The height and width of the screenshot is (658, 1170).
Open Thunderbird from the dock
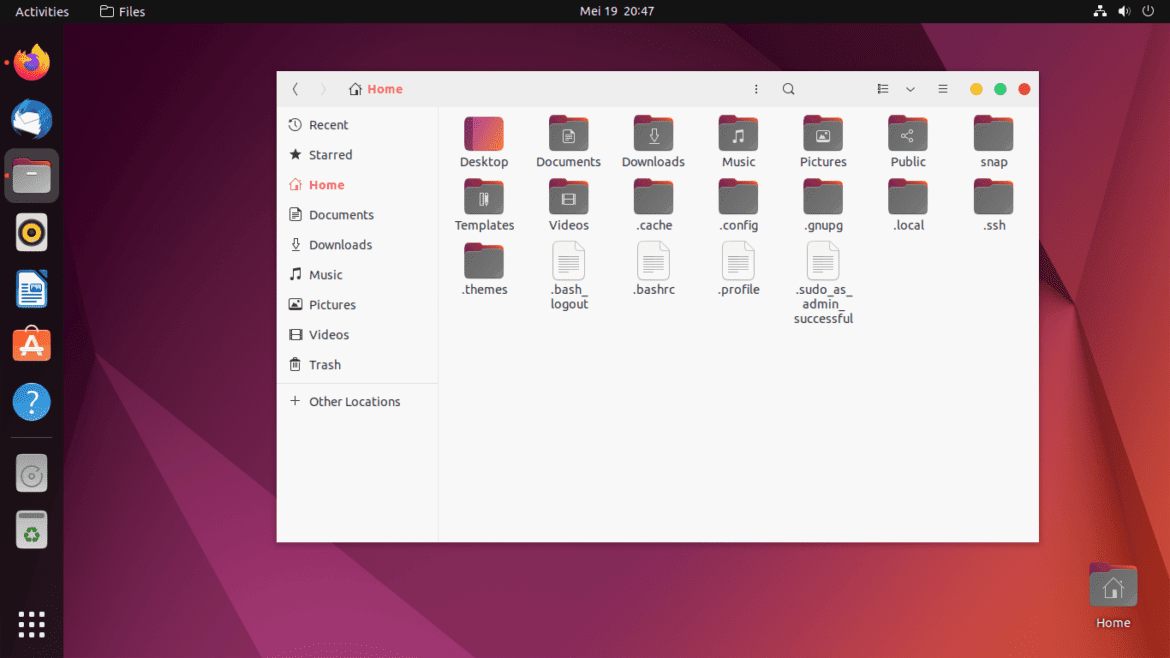[31, 118]
